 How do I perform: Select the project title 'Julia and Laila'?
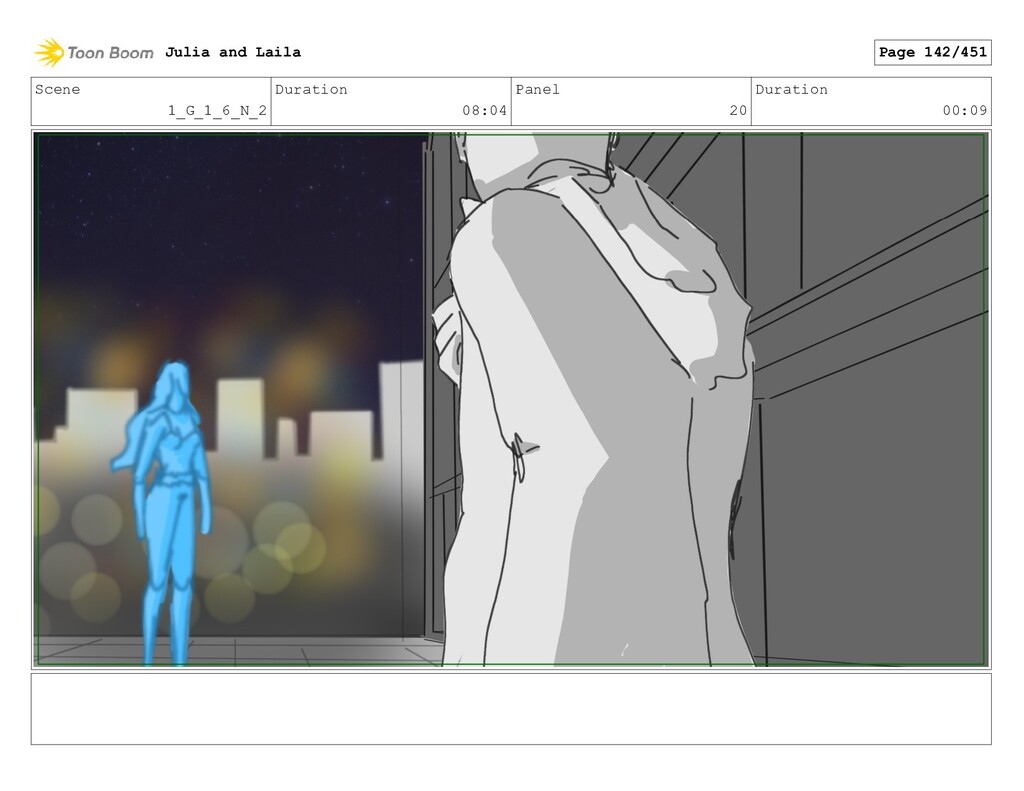(232, 52)
